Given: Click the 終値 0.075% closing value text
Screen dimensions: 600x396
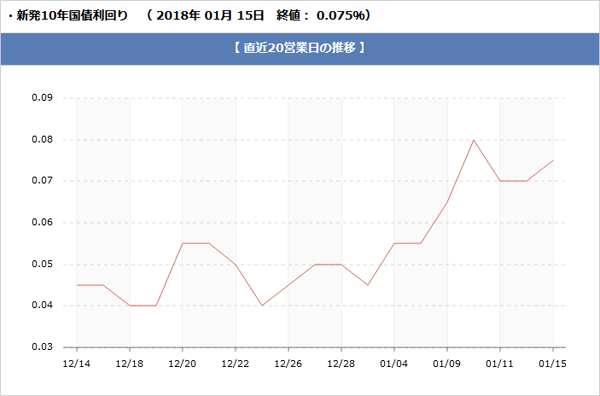Looking at the screenshot, I should pyautogui.click(x=323, y=16).
